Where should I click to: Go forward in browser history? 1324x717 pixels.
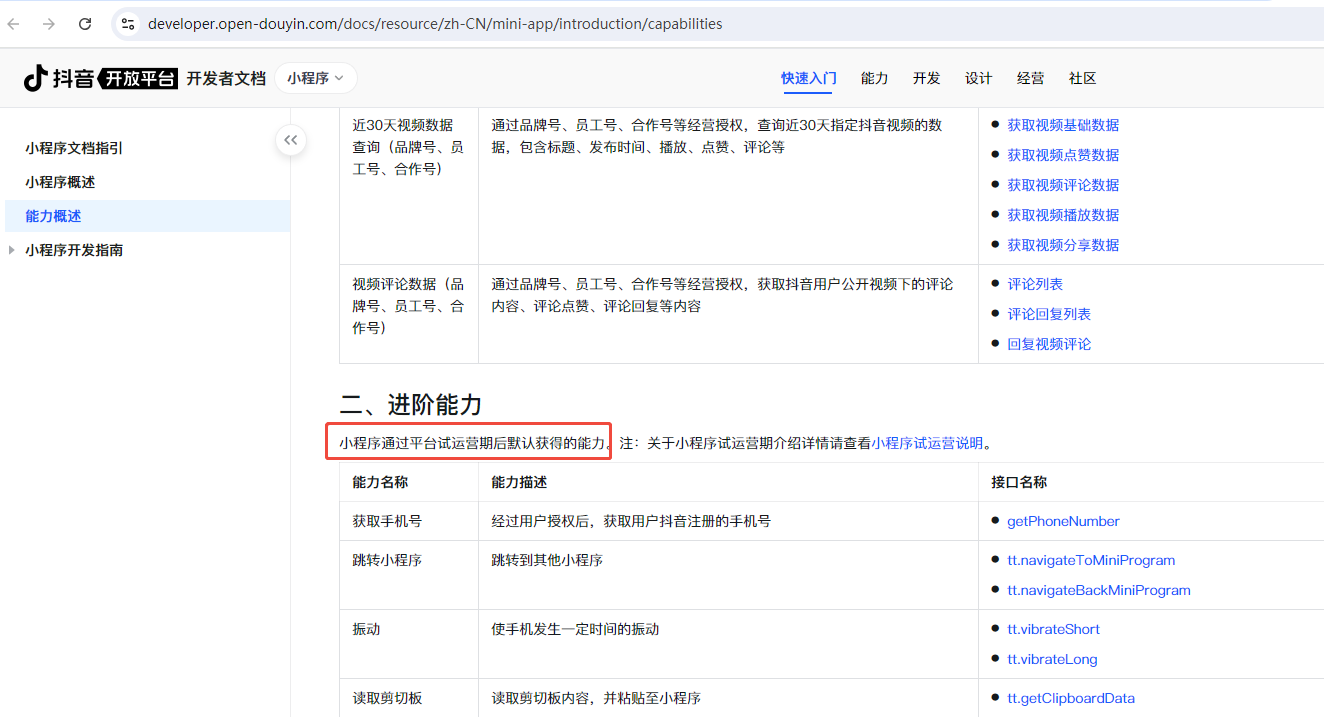coord(49,24)
